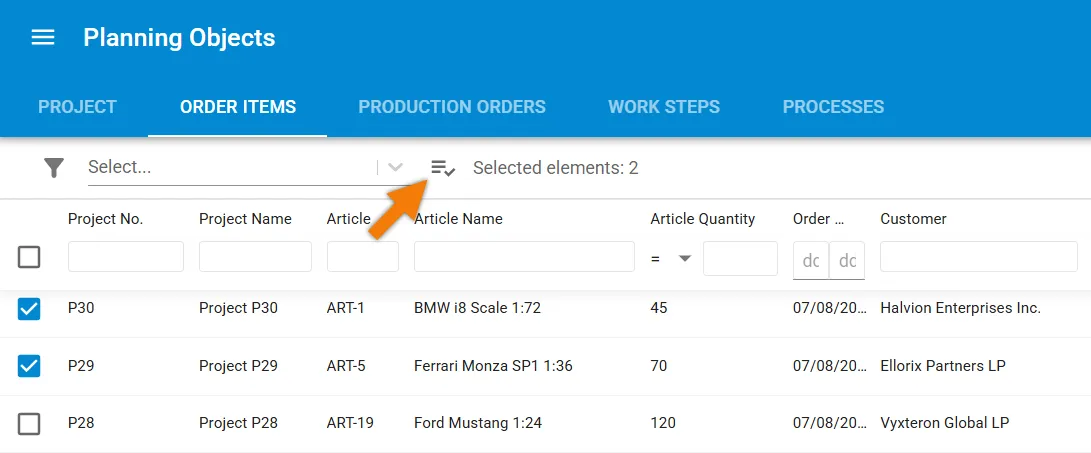Click the Article Name filter field

[524, 256]
